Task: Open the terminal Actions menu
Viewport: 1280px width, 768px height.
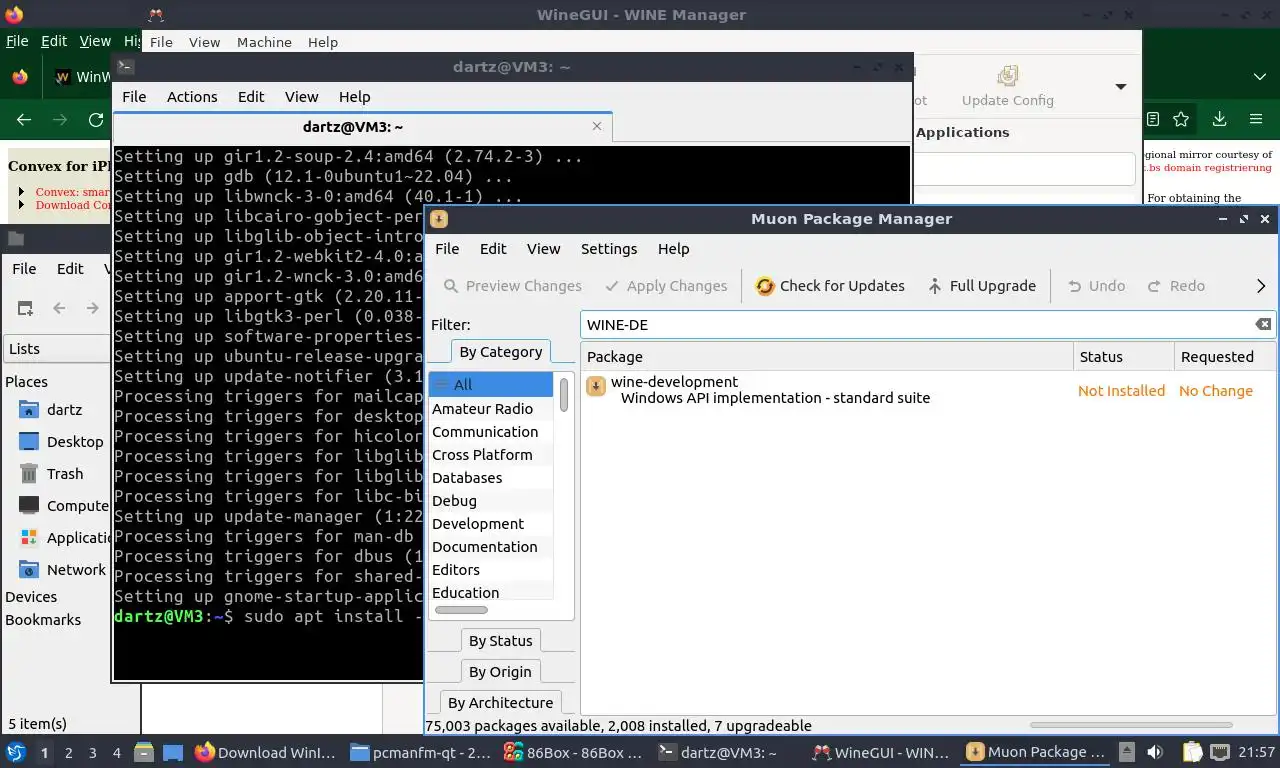Action: 192,97
